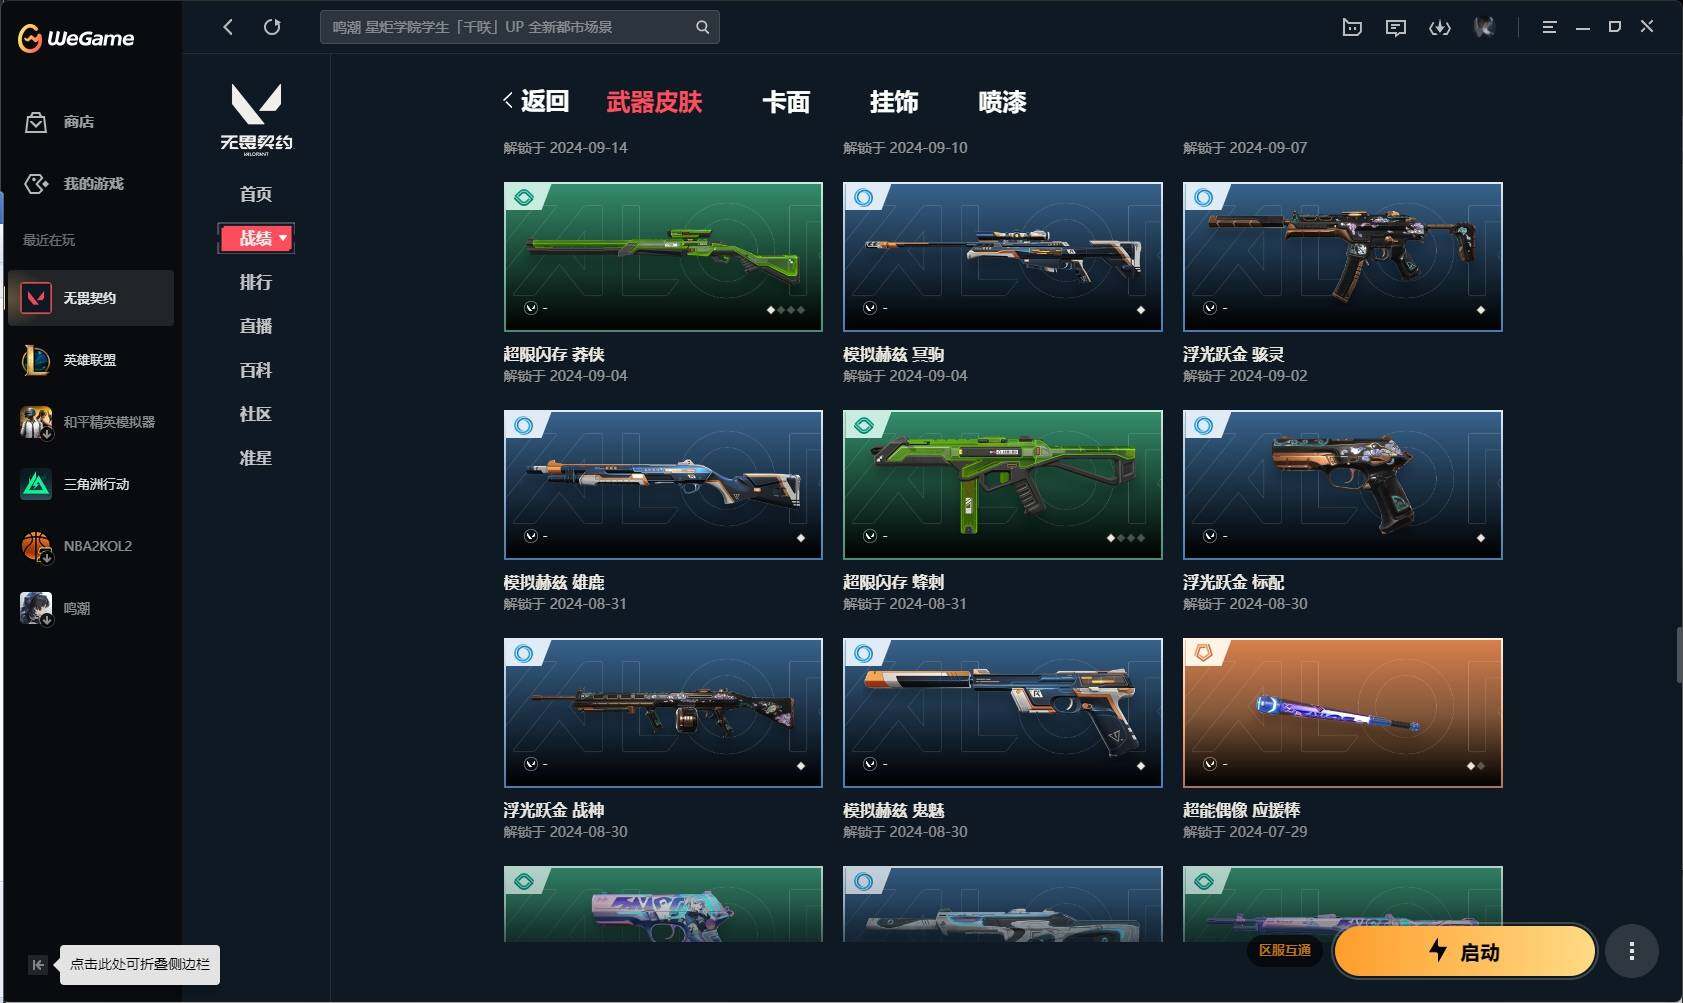Expand the 战绩 dropdown menu

(256, 238)
